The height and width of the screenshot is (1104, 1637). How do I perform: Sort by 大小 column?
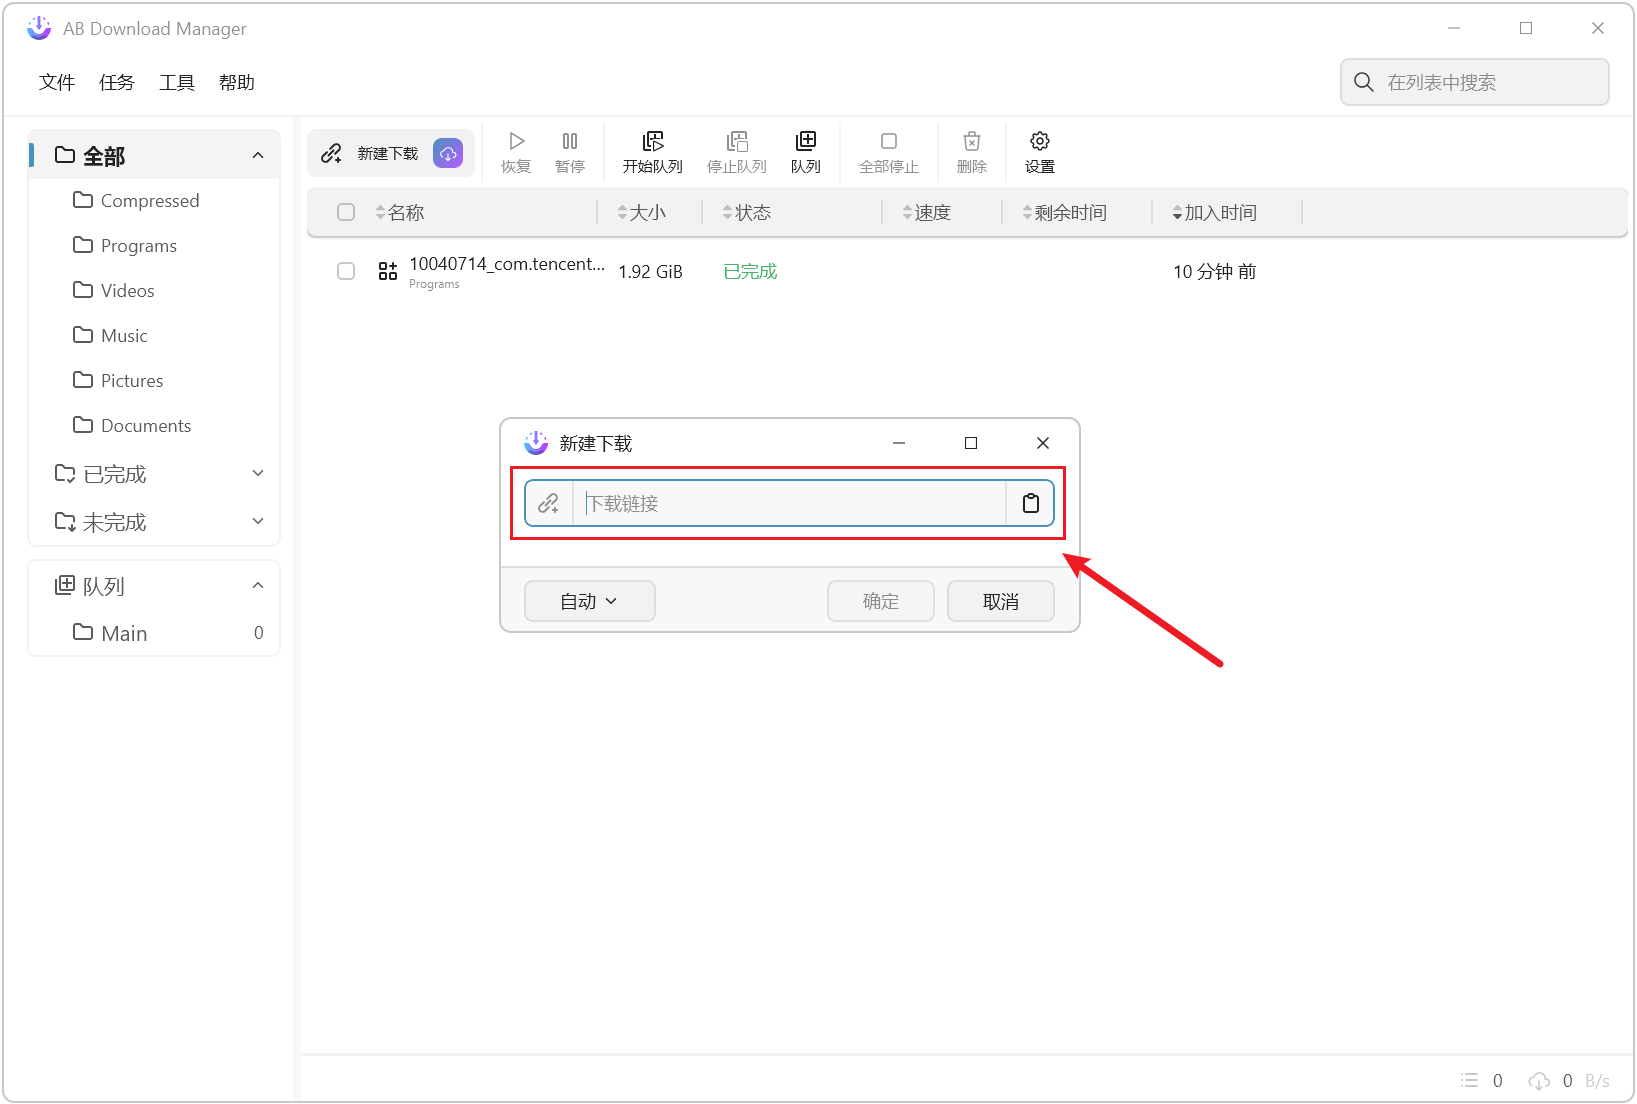[x=641, y=212]
